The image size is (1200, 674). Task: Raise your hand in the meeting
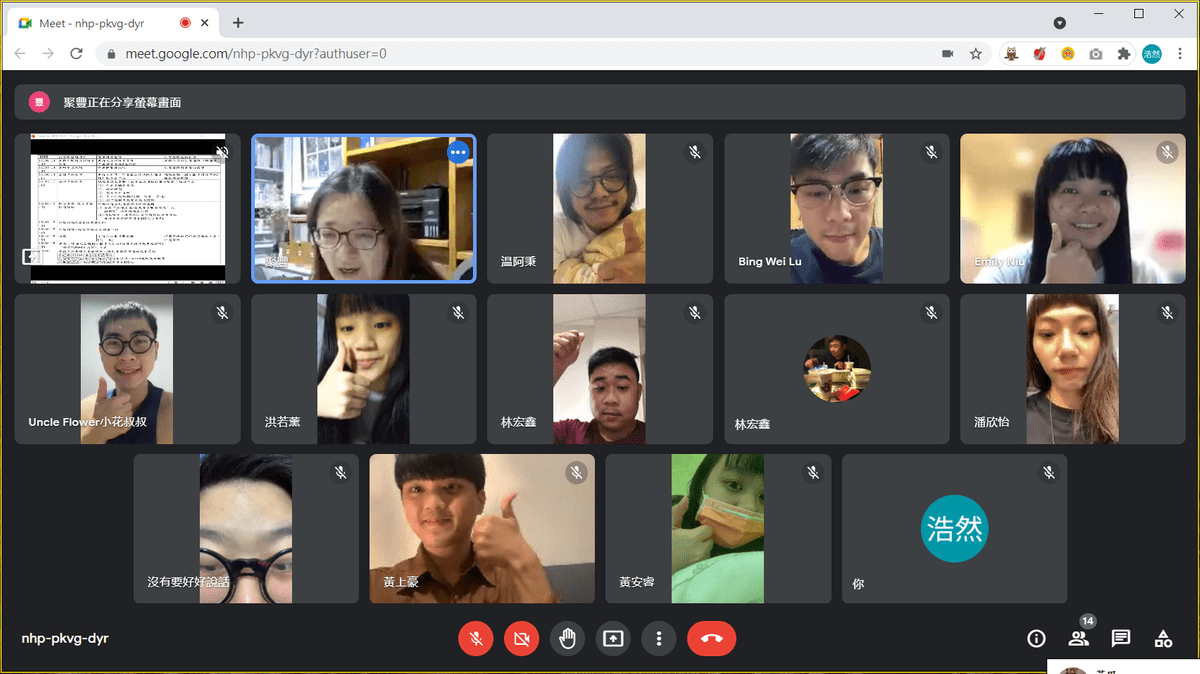(x=567, y=638)
